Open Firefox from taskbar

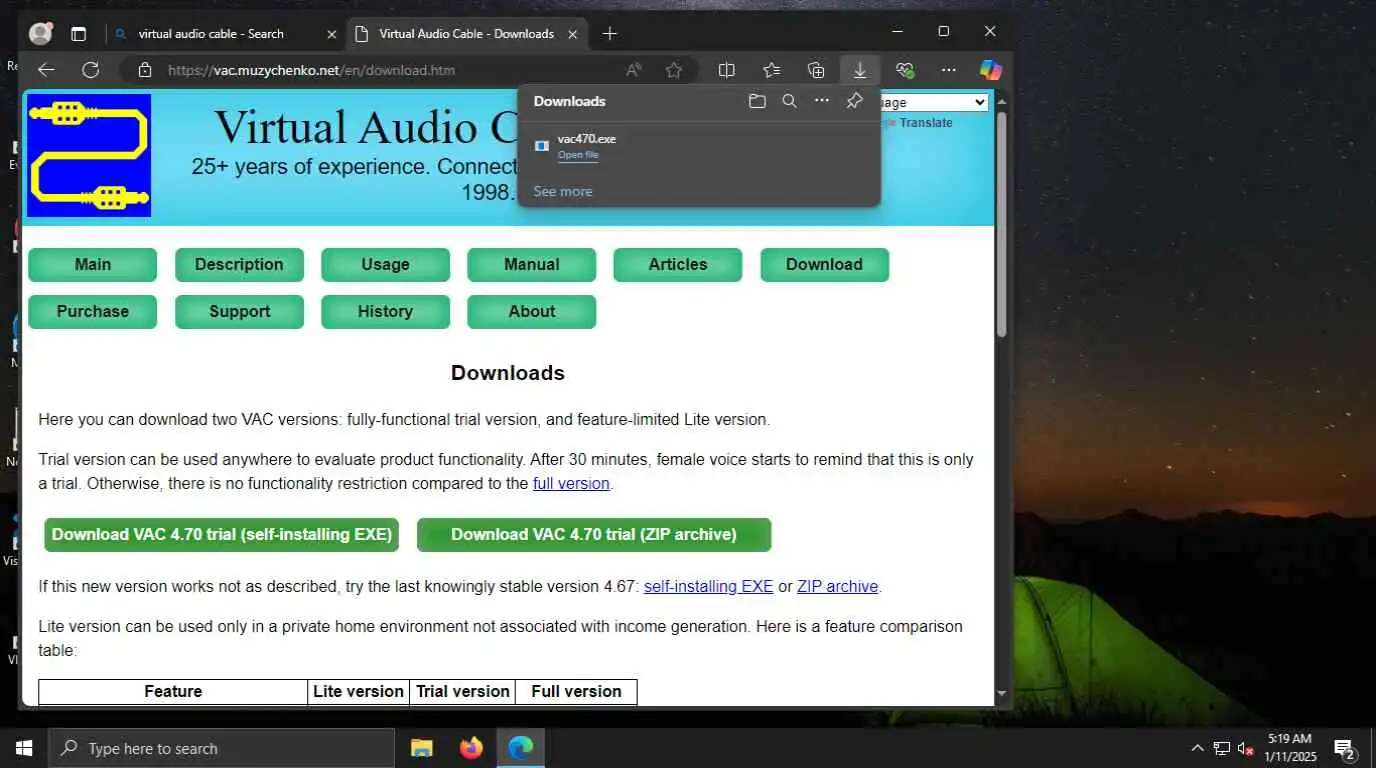point(471,748)
